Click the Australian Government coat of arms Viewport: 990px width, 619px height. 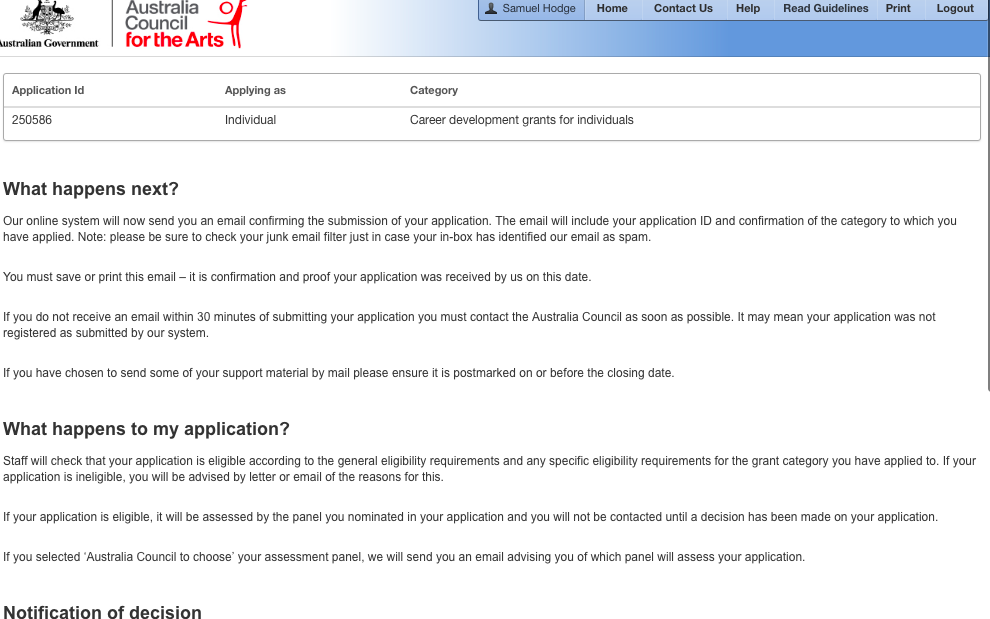[47, 18]
